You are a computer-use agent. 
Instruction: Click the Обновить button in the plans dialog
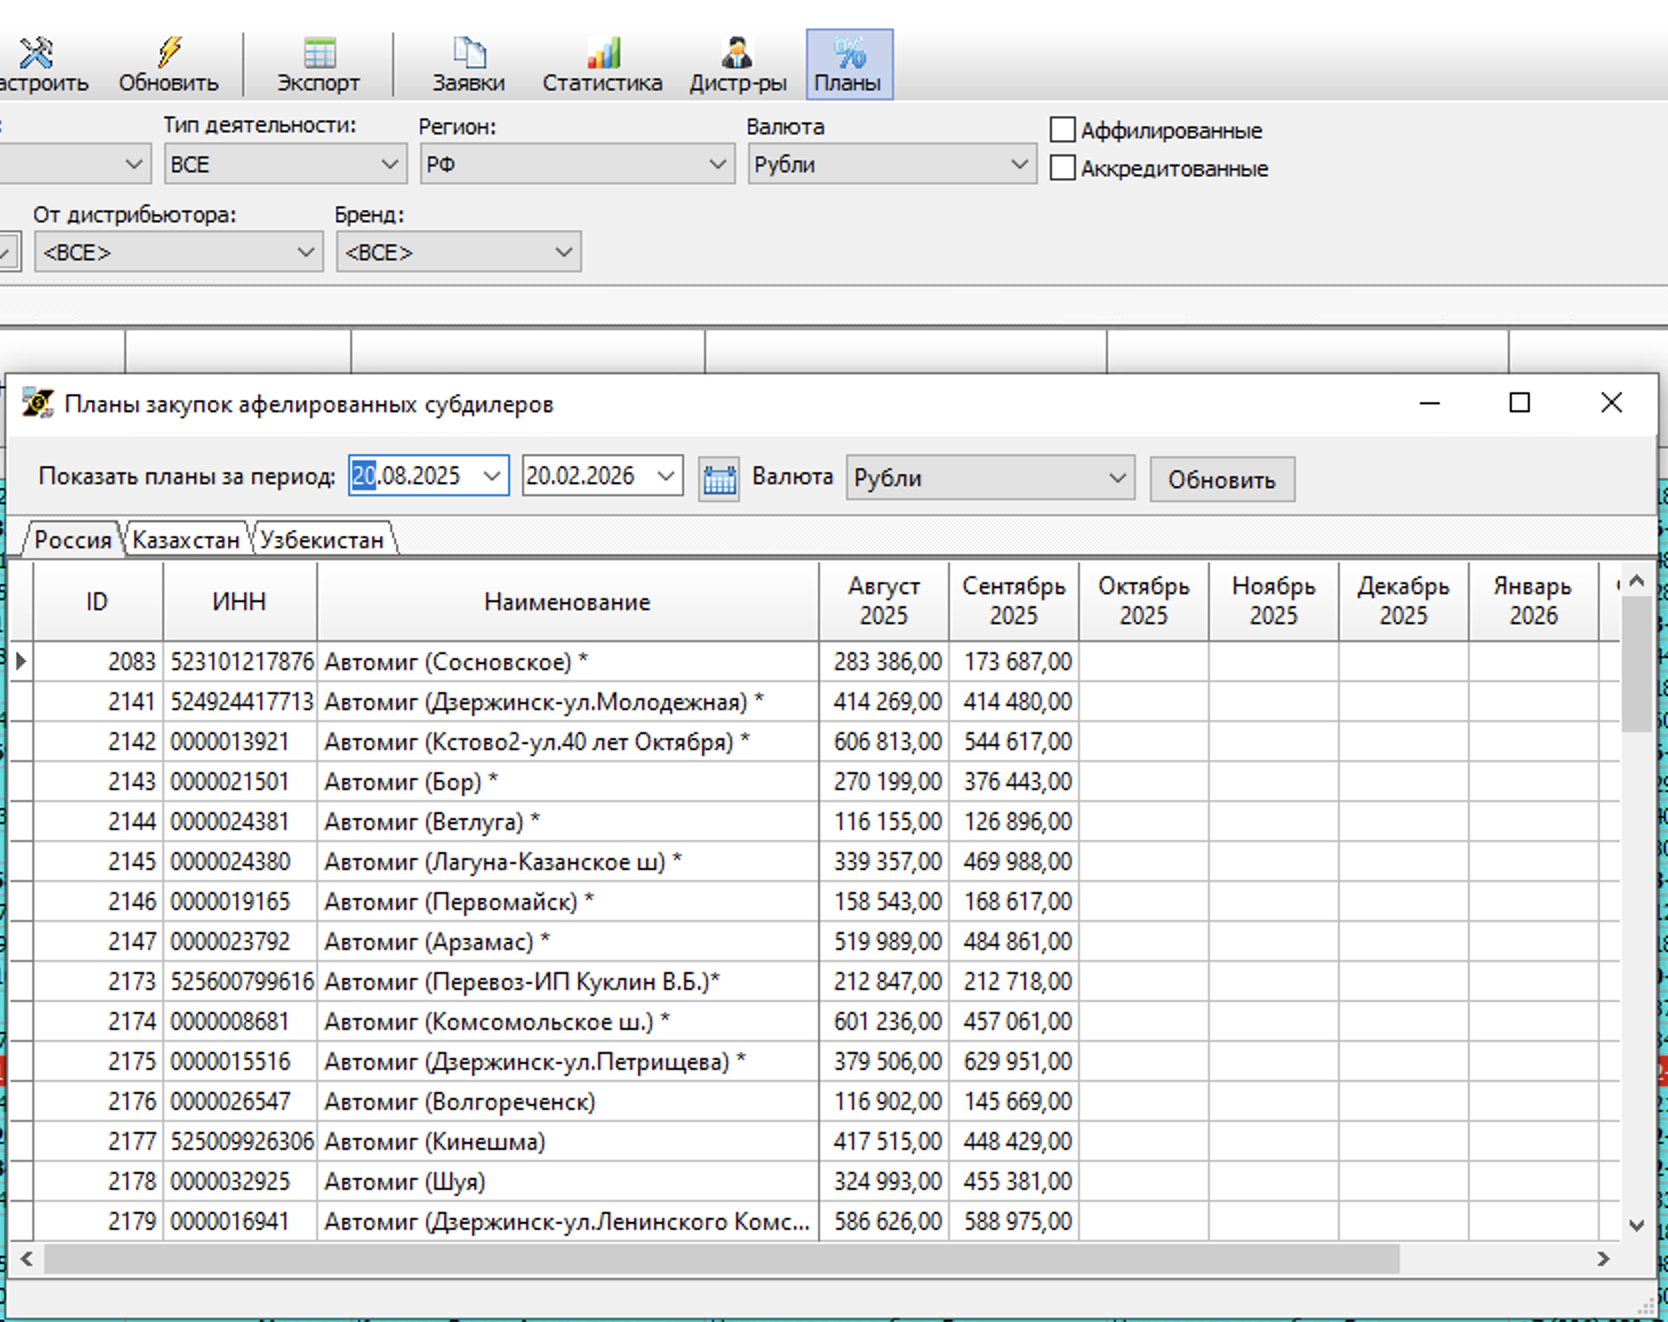pyautogui.click(x=1222, y=479)
